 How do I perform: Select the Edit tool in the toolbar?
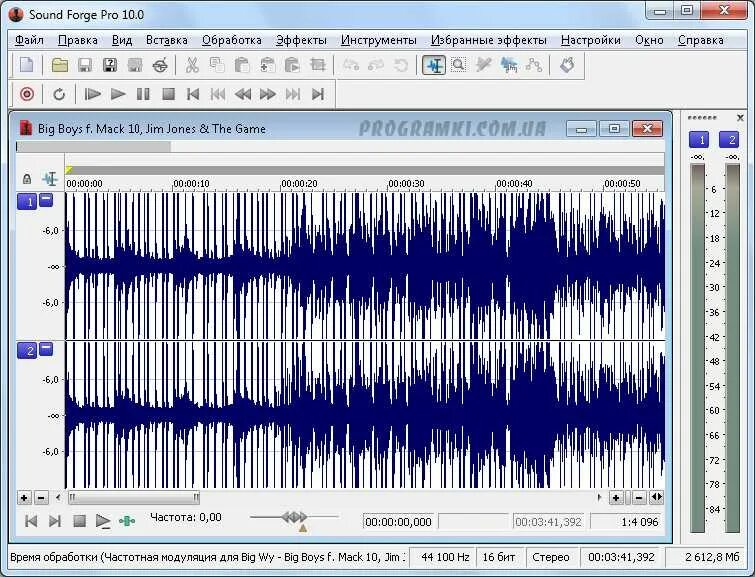point(434,65)
